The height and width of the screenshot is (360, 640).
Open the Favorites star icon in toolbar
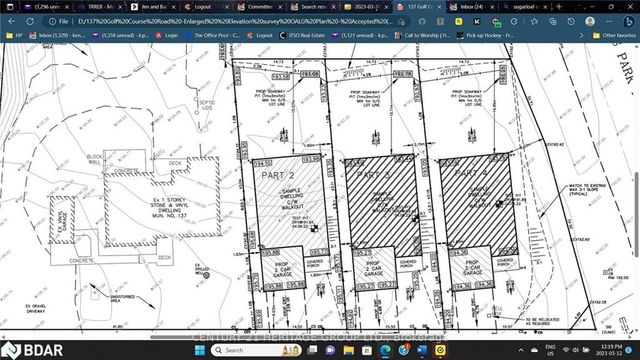click(534, 21)
